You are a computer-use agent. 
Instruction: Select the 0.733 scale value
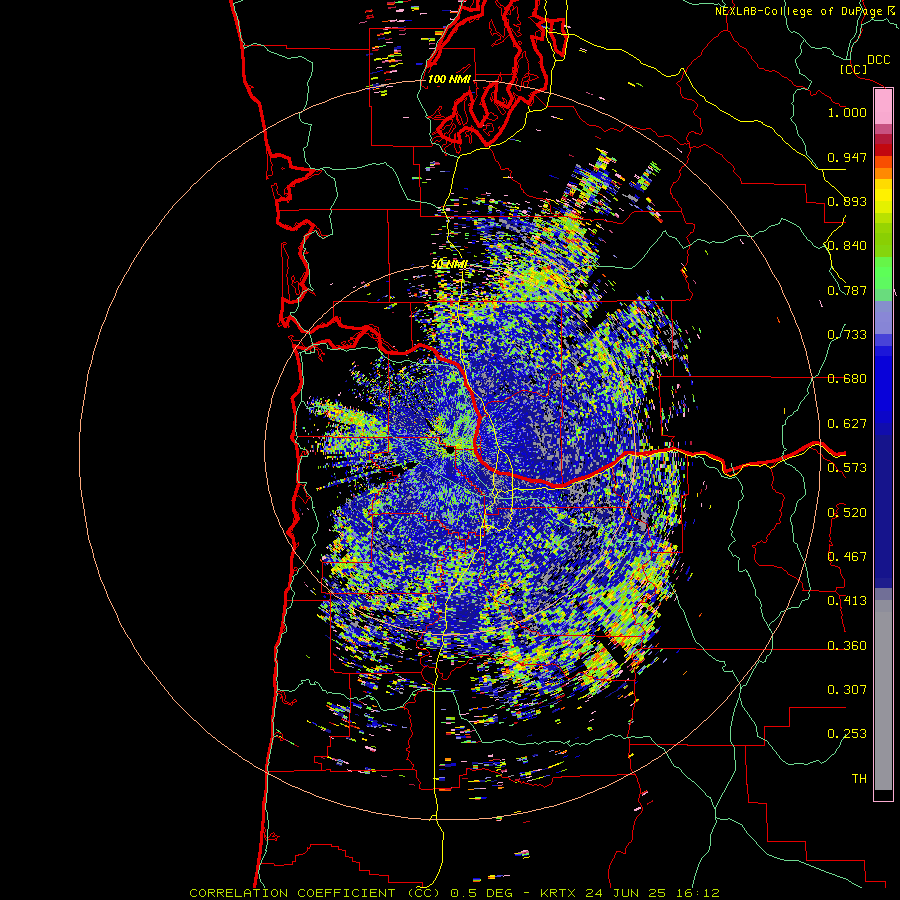[x=847, y=335]
